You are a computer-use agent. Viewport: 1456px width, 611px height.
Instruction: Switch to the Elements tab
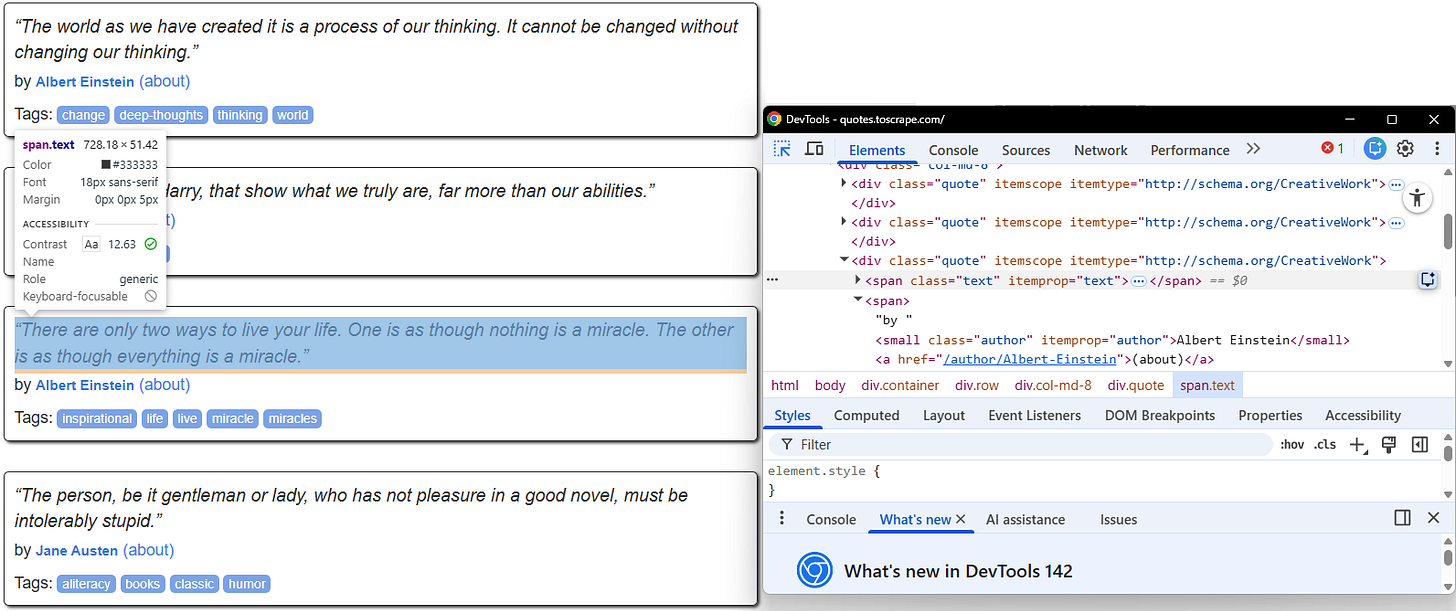click(x=877, y=150)
